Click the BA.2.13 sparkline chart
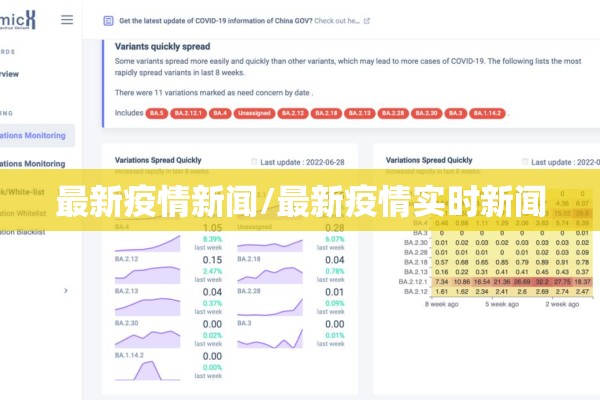Viewport: 600px width, 400px height. (148, 307)
